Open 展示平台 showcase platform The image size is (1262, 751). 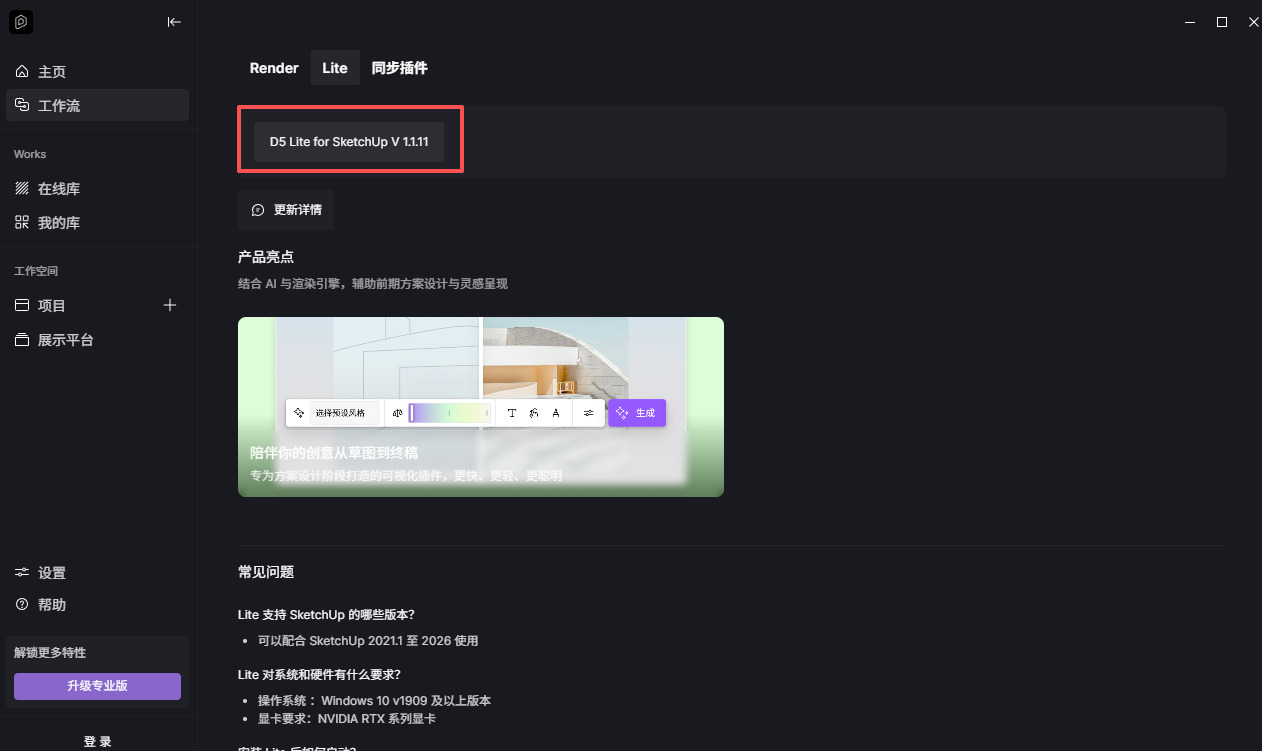(65, 340)
